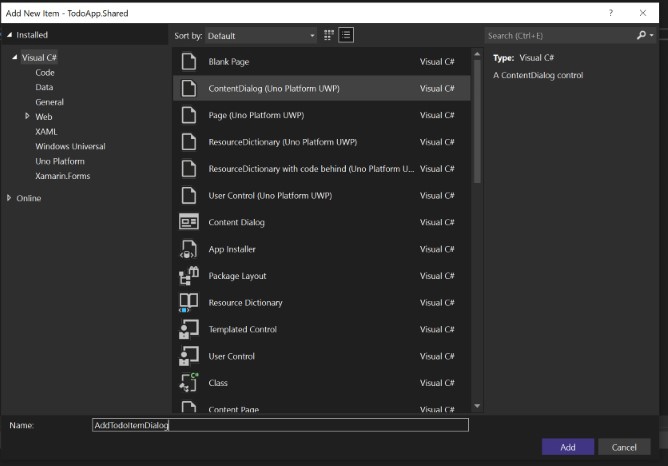Image resolution: width=668 pixels, height=466 pixels.
Task: Click the ResourceDictionary (Uno Platform UWP) file icon
Action: point(189,142)
